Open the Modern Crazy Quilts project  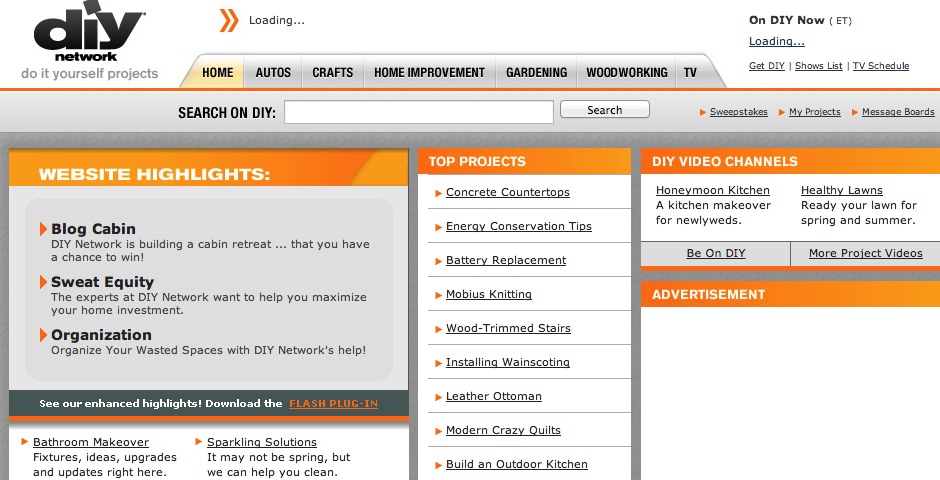pyautogui.click(x=503, y=430)
